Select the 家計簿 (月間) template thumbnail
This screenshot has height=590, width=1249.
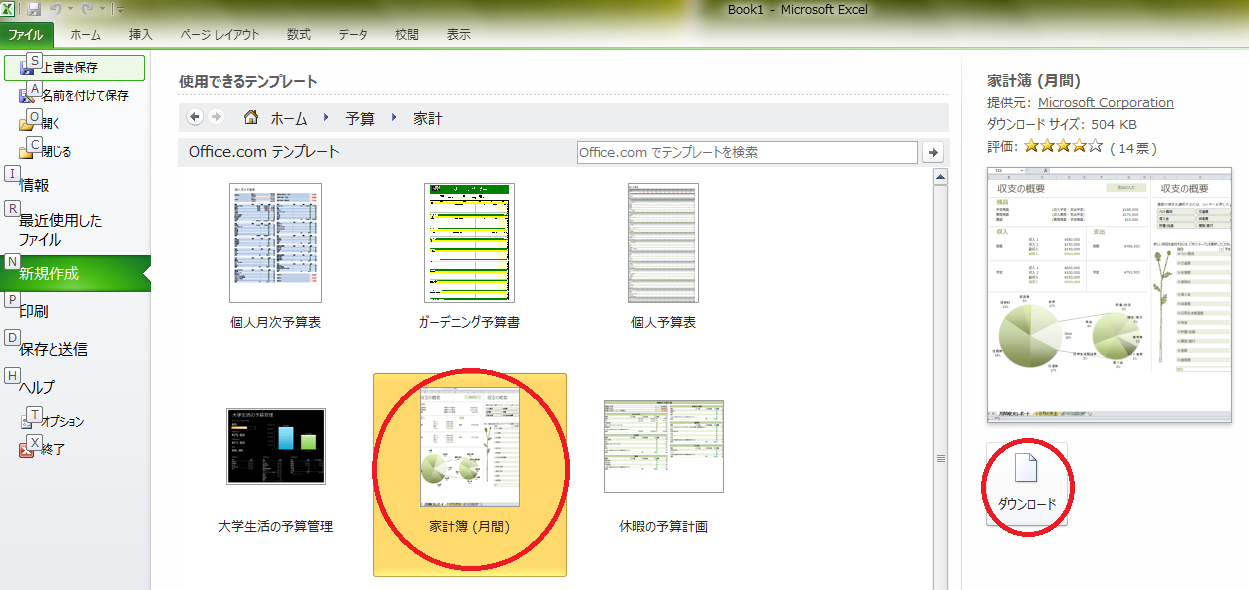[470, 475]
